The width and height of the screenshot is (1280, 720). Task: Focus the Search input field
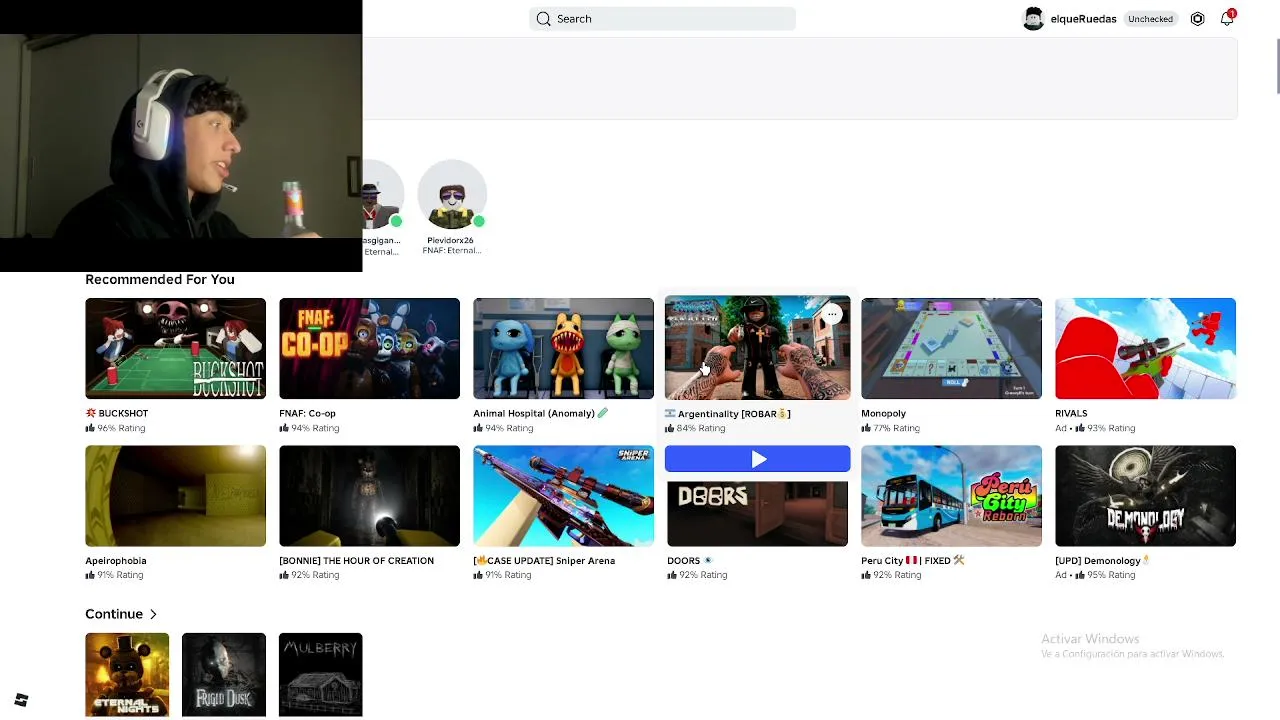(662, 19)
